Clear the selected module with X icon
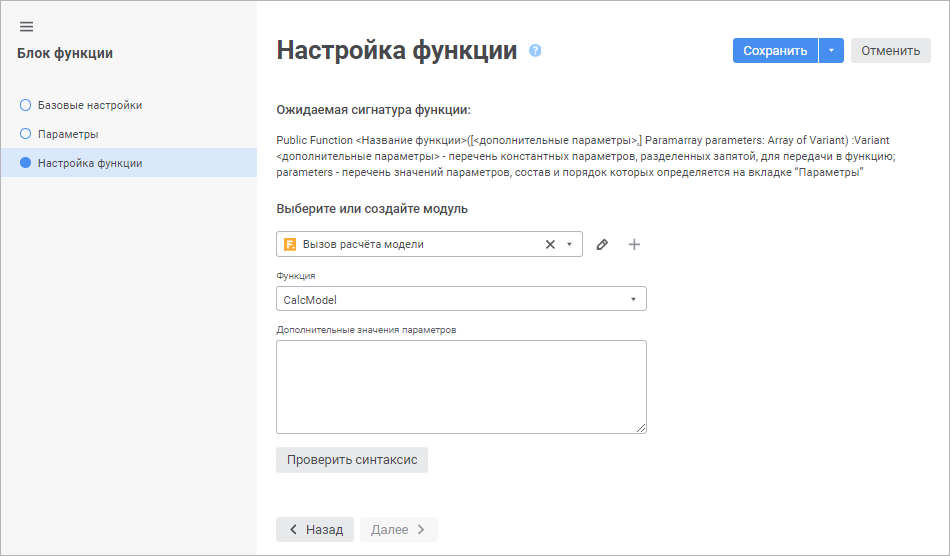 [550, 244]
